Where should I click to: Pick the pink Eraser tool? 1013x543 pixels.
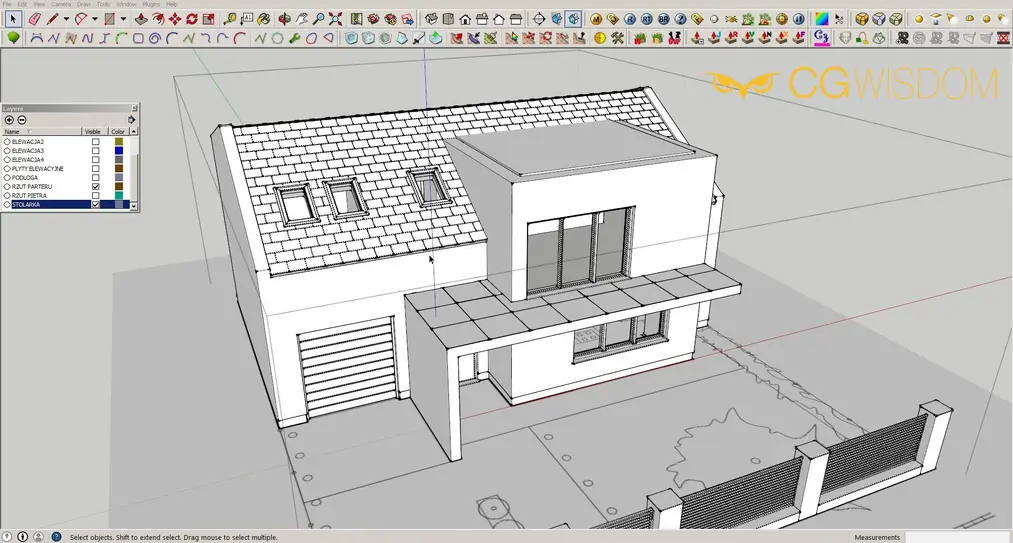pos(34,19)
